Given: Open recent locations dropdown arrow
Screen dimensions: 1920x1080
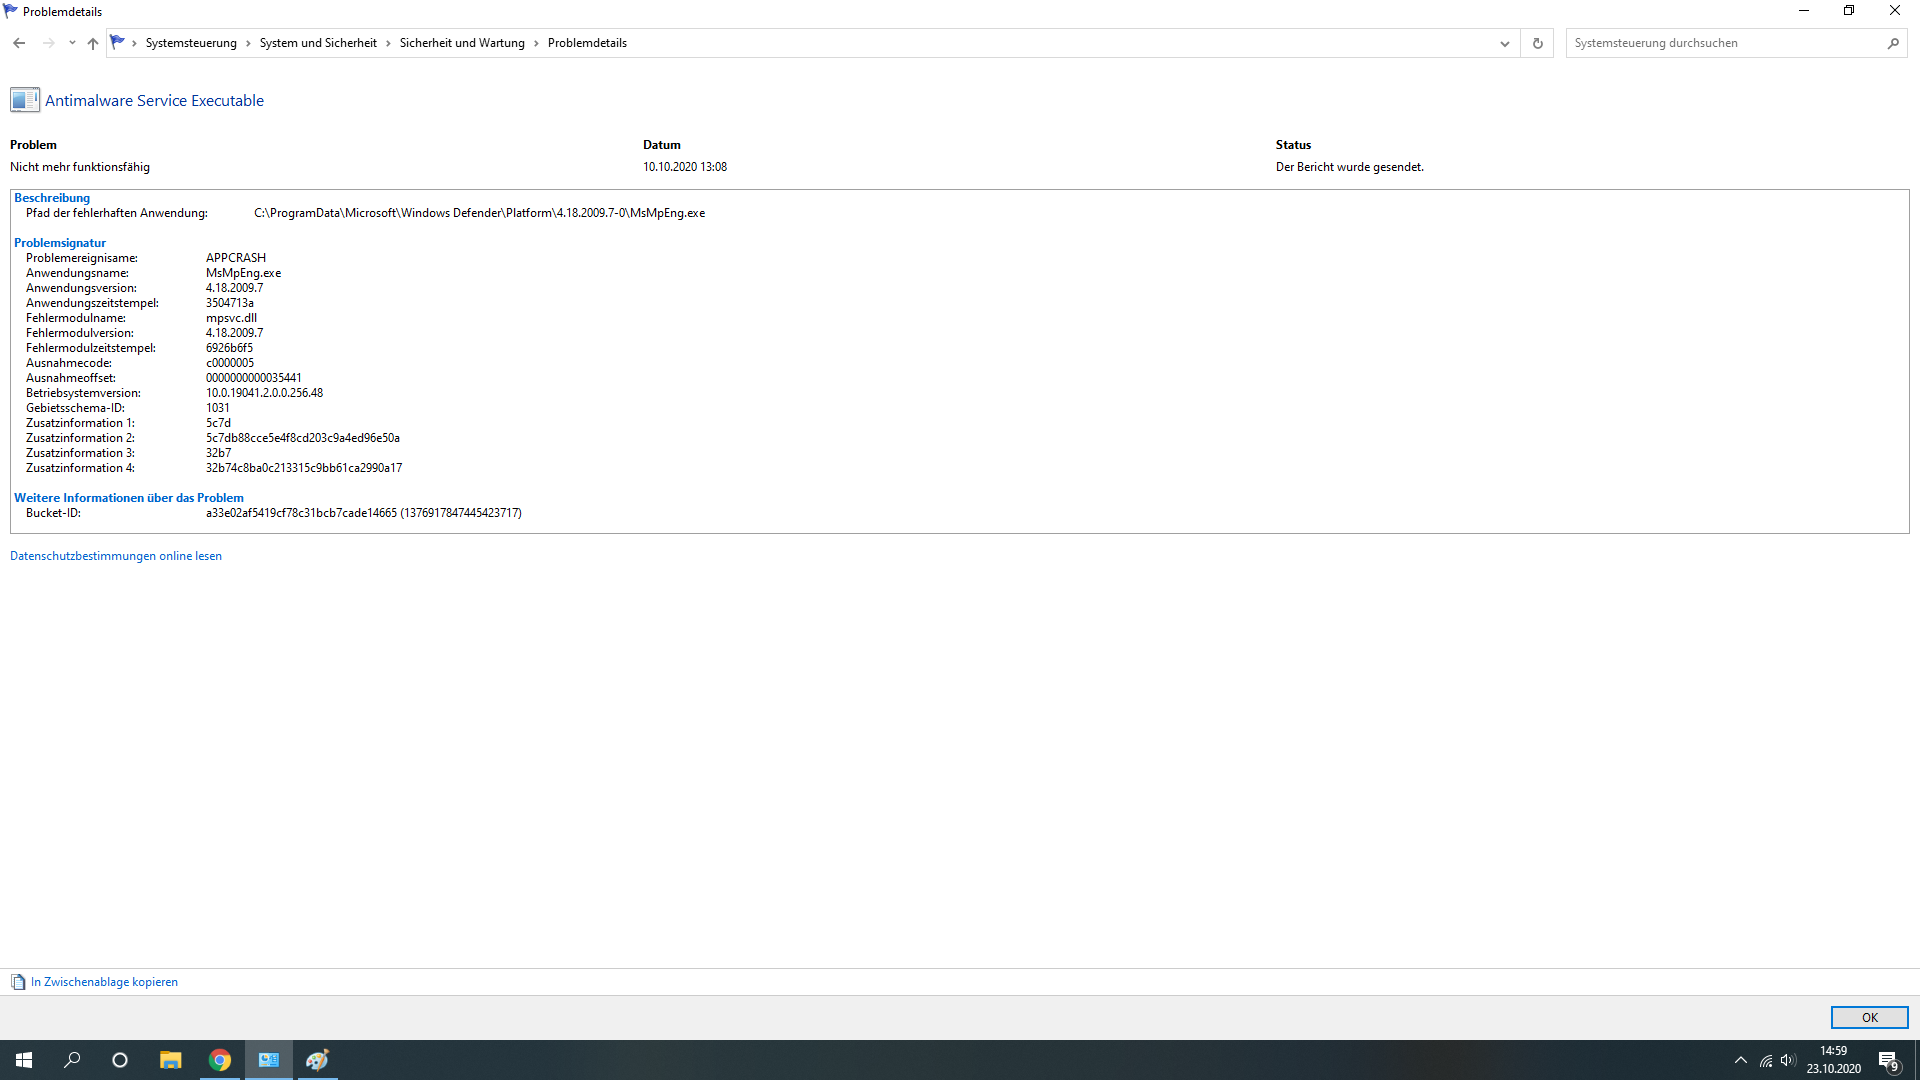Looking at the screenshot, I should tap(72, 43).
